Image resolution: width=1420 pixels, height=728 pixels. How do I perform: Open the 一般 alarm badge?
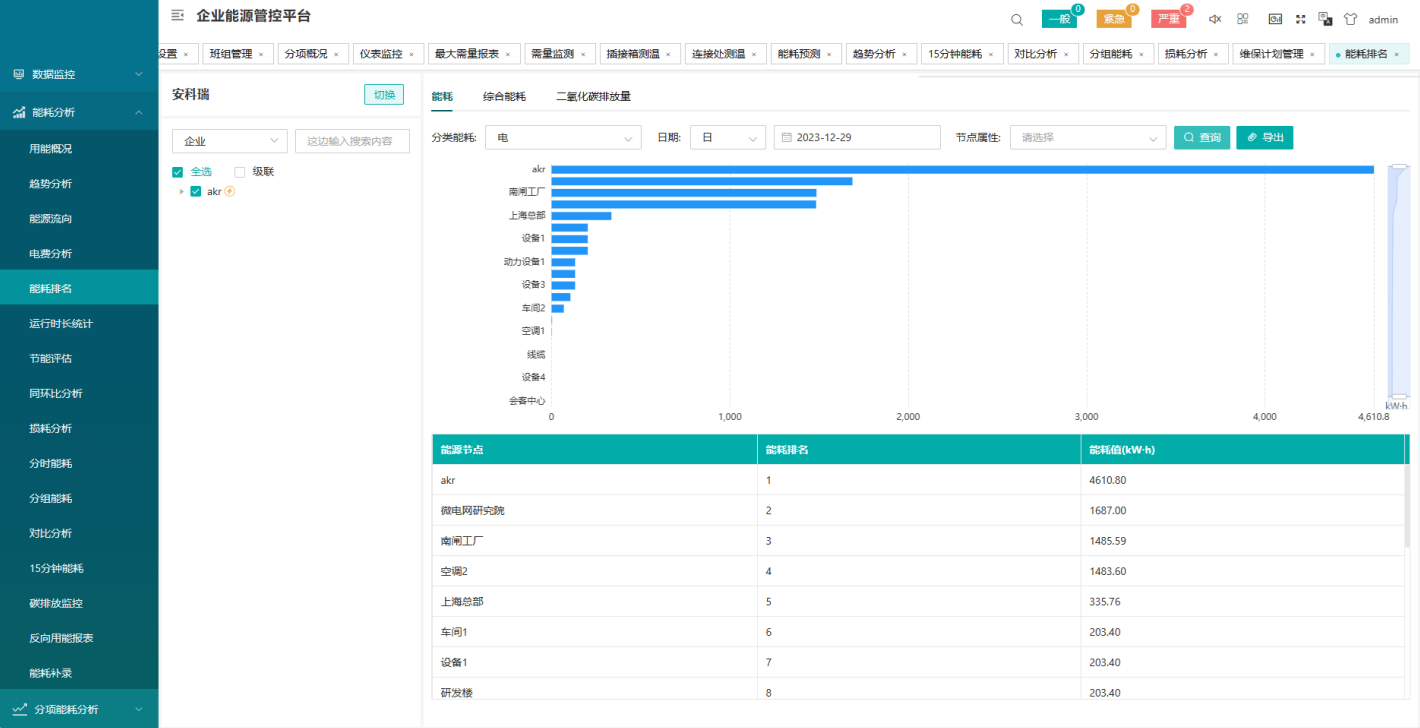1059,19
